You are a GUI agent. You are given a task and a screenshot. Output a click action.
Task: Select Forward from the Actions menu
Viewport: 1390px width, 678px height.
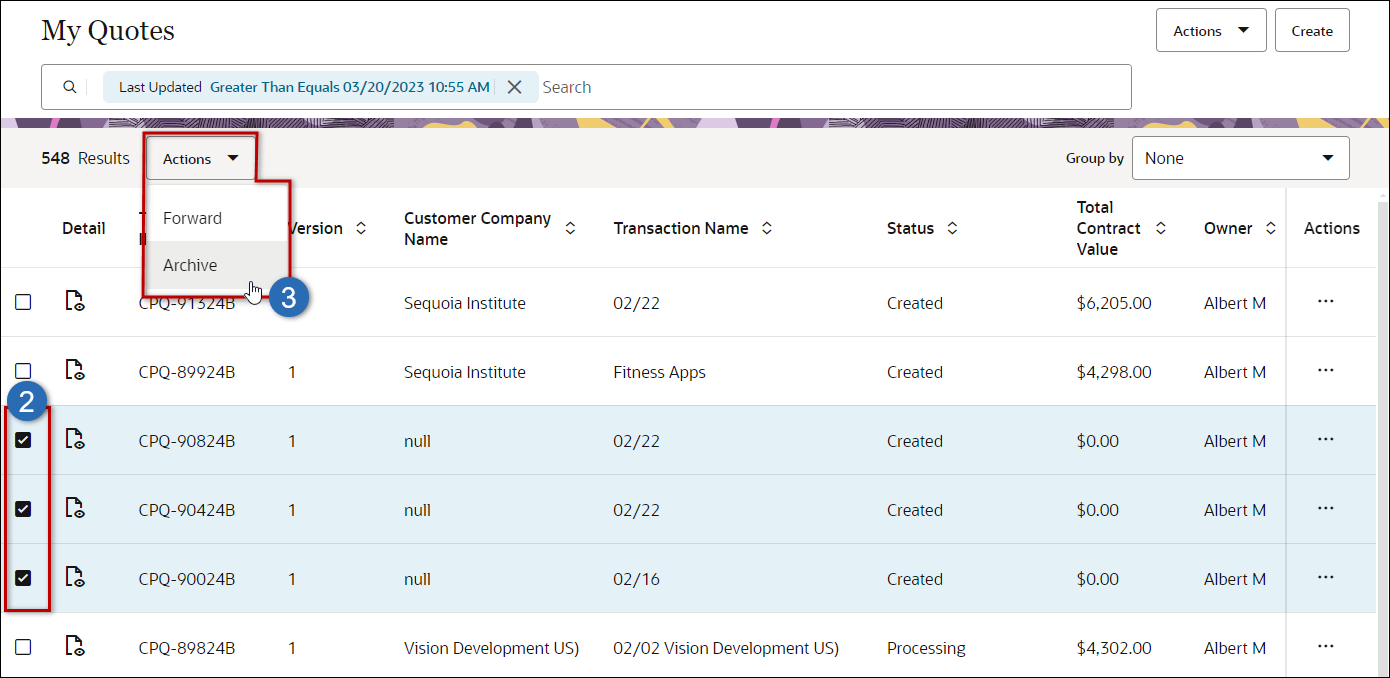pyautogui.click(x=192, y=217)
